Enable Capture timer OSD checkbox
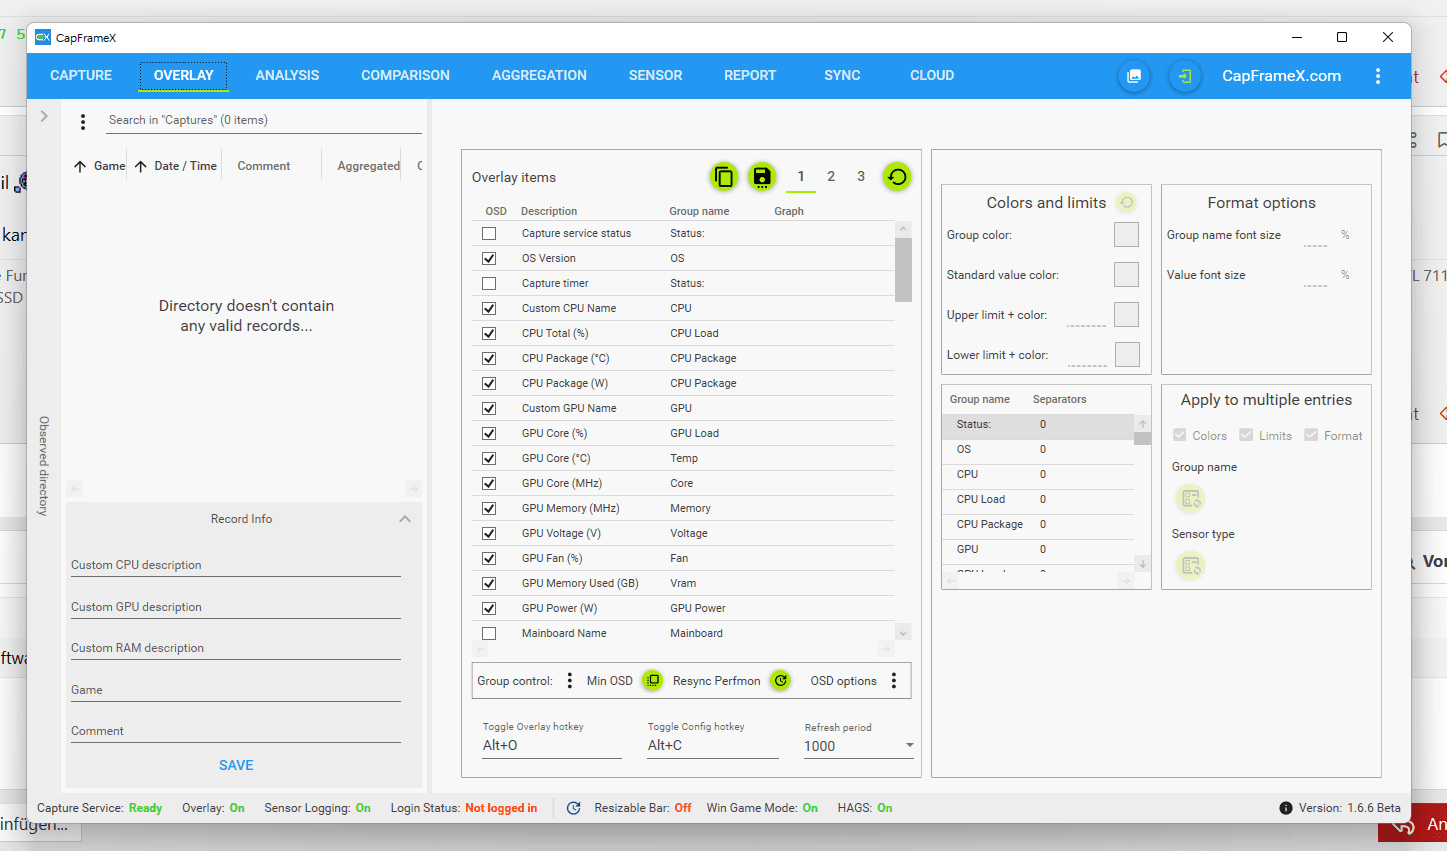The image size is (1447, 851). click(489, 283)
